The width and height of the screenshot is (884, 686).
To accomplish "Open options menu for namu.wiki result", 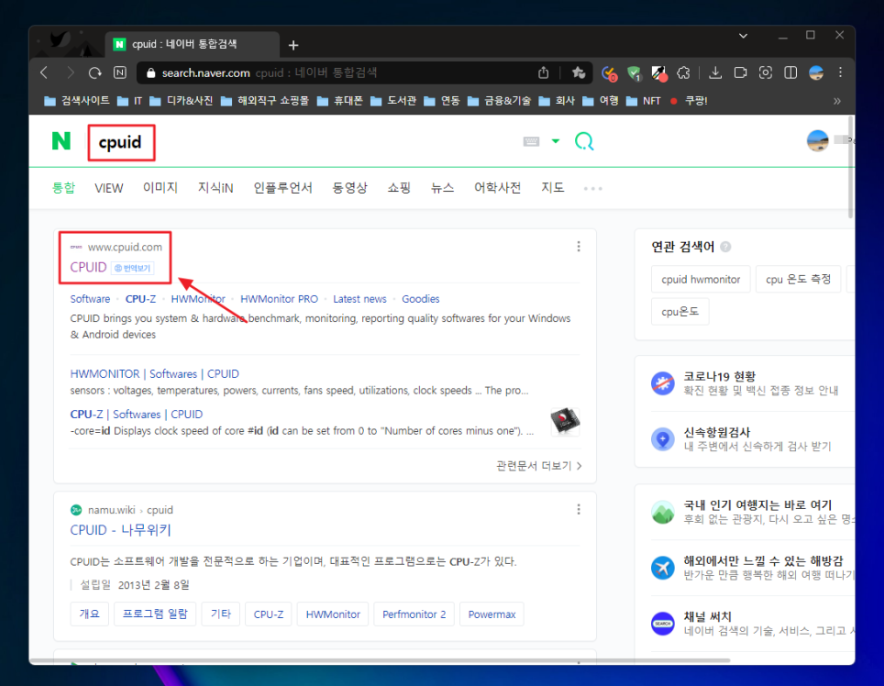I will coord(578,510).
